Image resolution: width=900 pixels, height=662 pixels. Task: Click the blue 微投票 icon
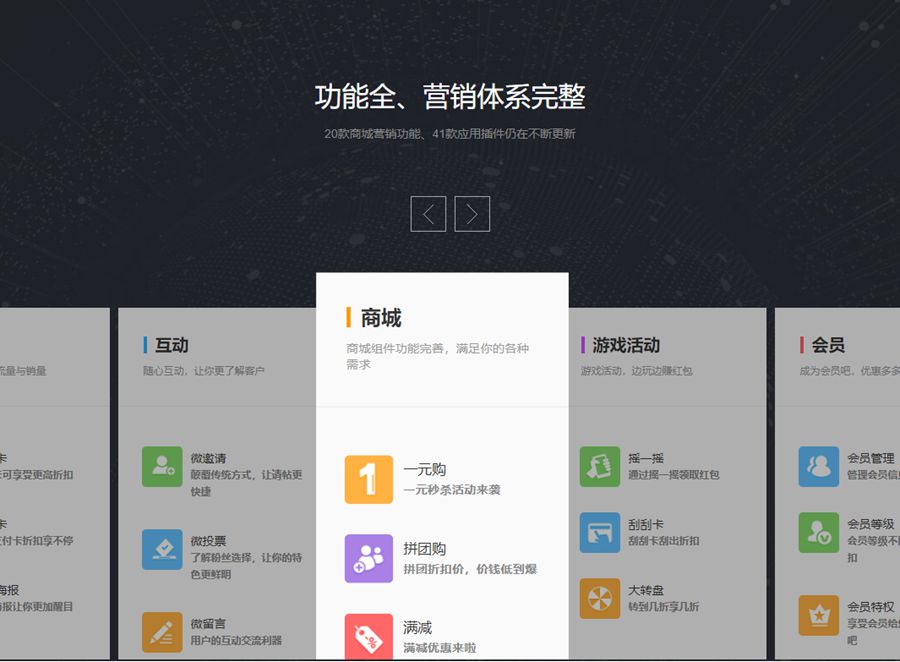point(162,549)
